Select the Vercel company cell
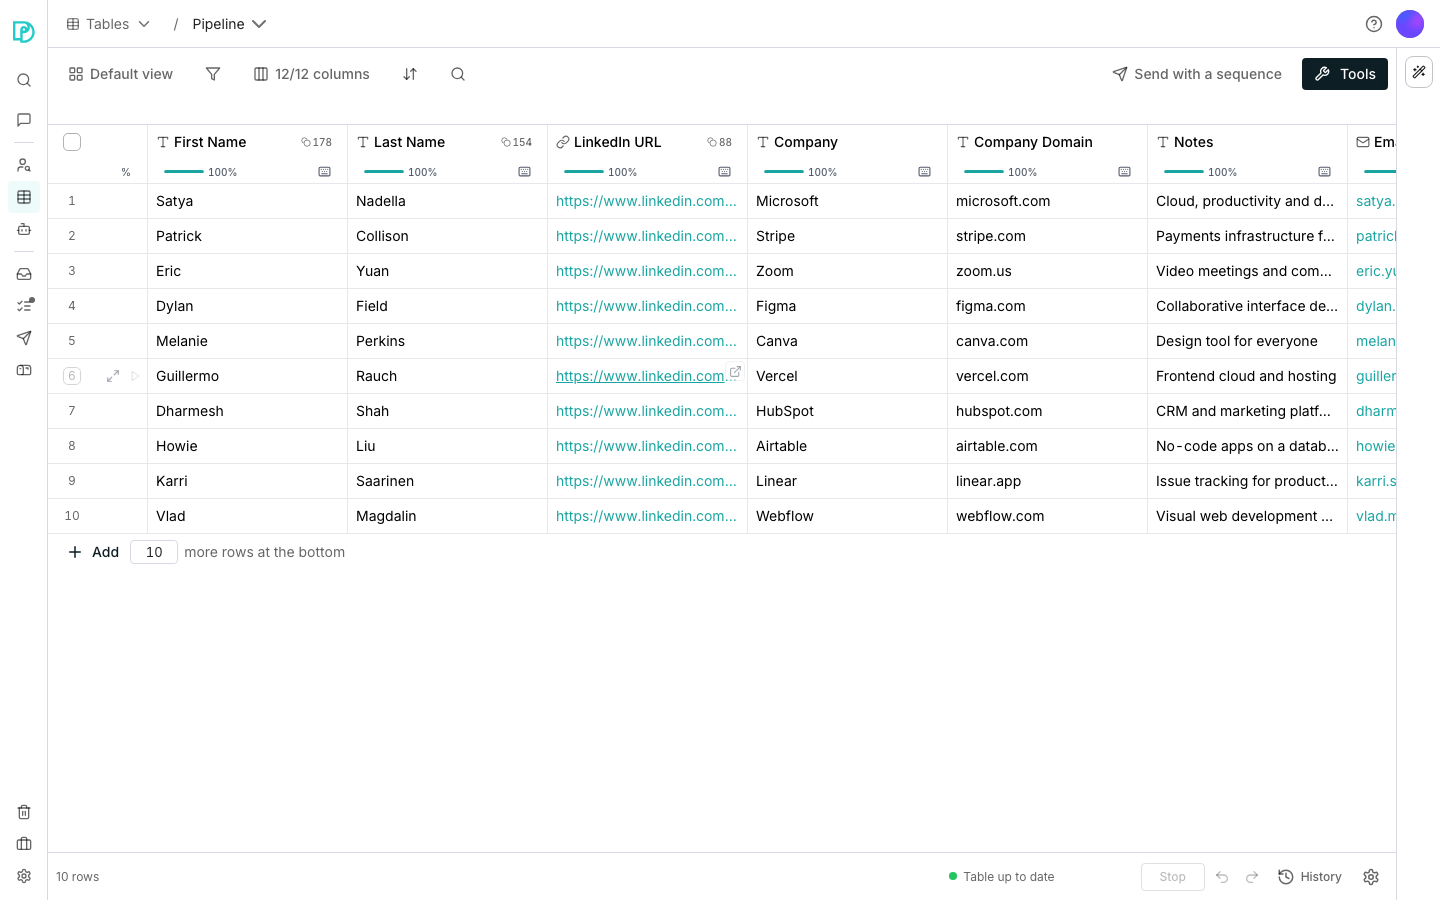1440x900 pixels. click(847, 376)
